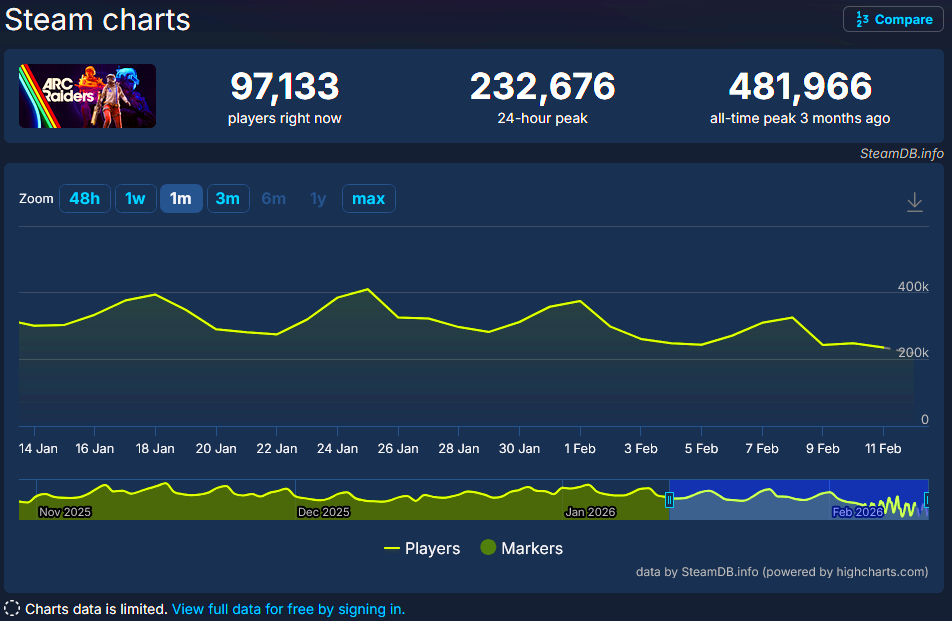Click the 400k y-axis label
Viewport: 952px width, 621px height.
[x=913, y=287]
